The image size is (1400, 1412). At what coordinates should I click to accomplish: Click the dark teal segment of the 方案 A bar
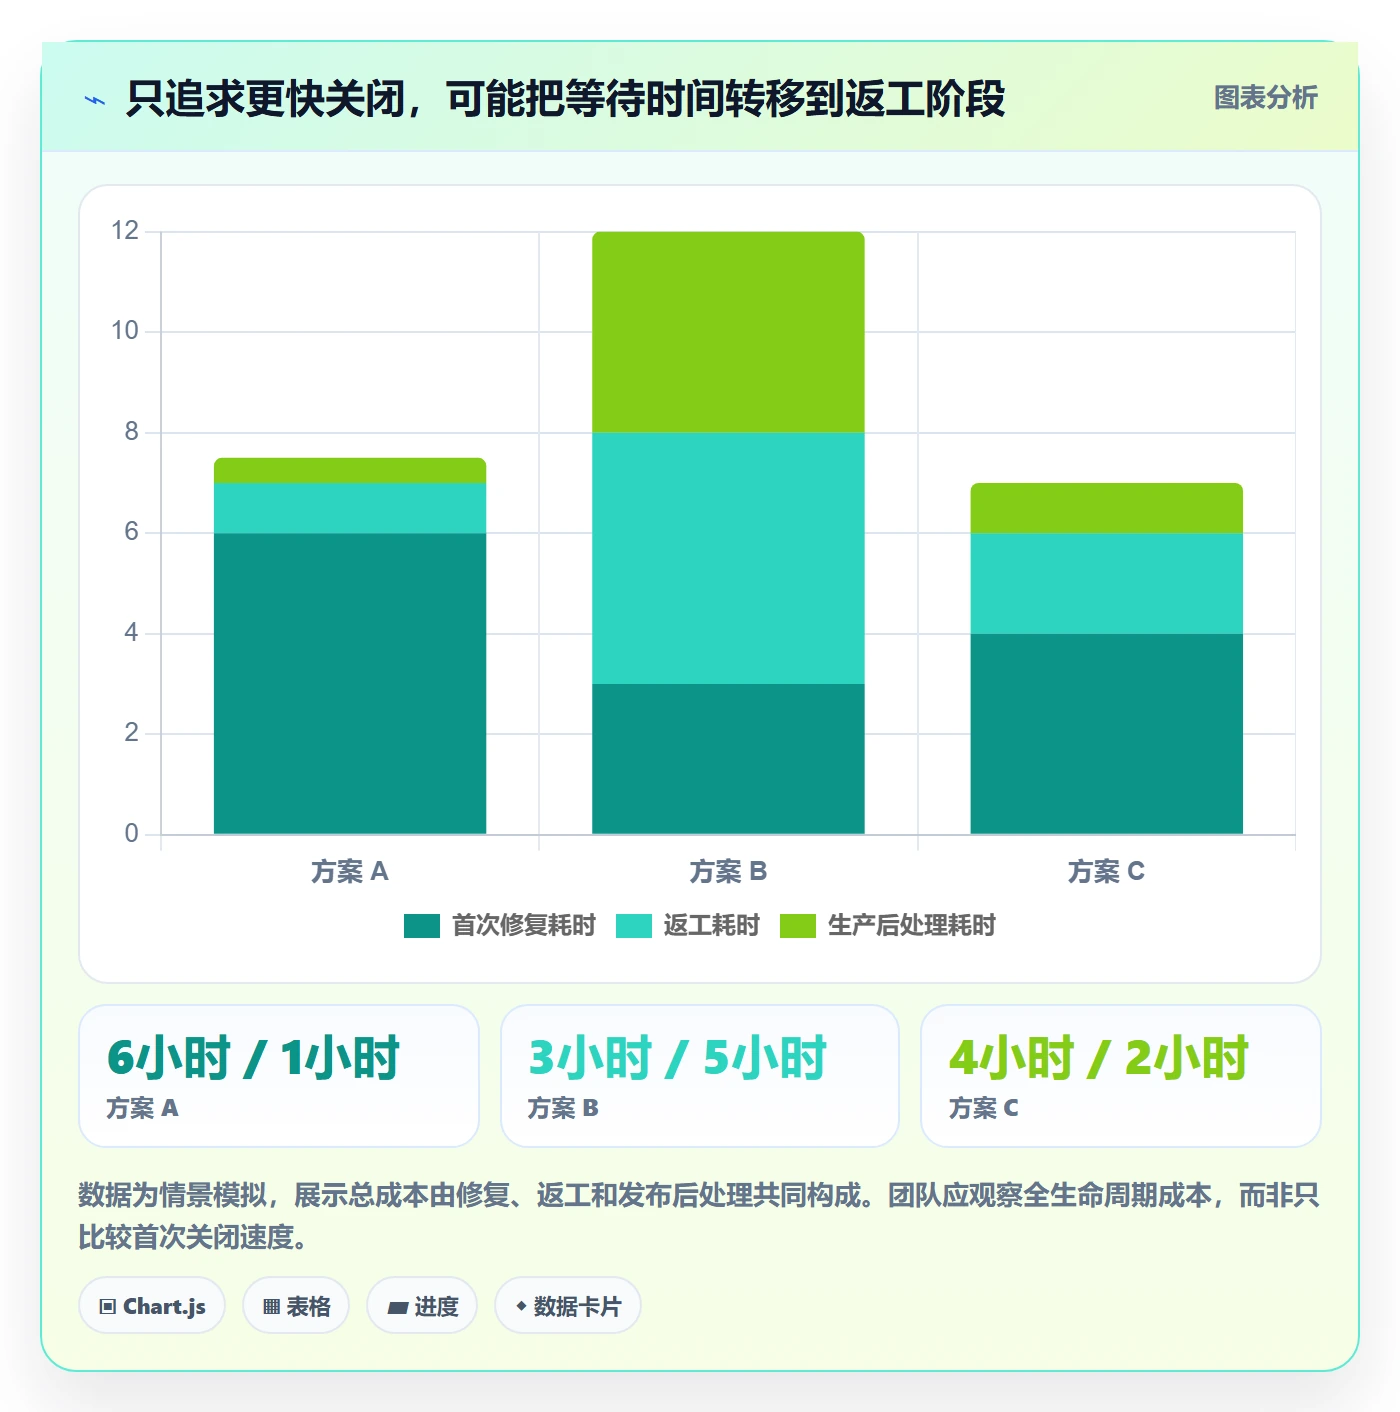[x=350, y=684]
